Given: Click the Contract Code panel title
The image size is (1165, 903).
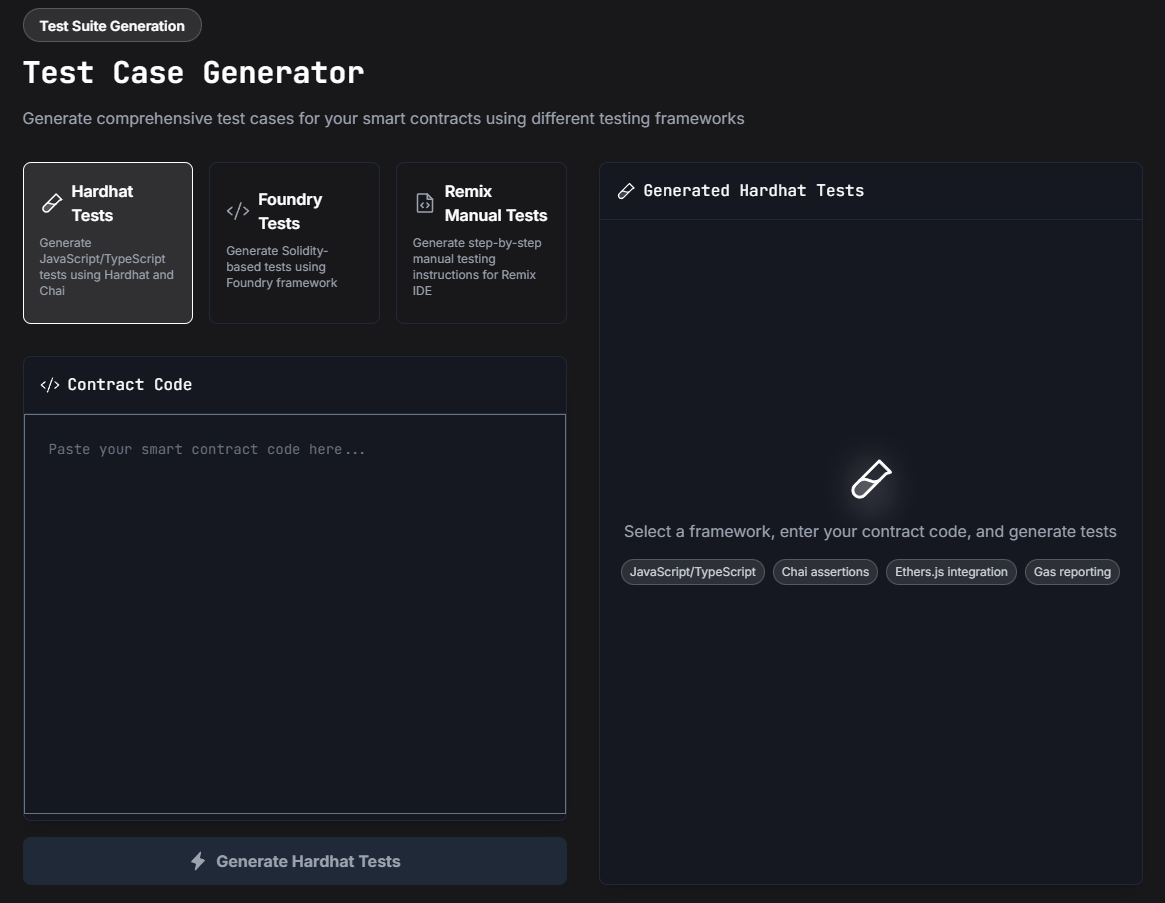Looking at the screenshot, I should tap(130, 385).
